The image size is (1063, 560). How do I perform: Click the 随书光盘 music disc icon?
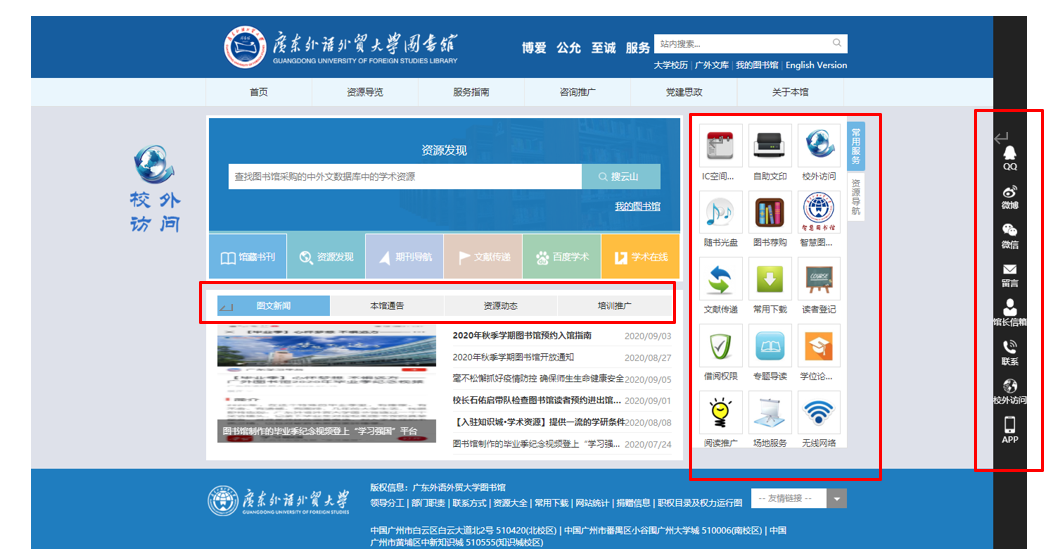(x=722, y=212)
